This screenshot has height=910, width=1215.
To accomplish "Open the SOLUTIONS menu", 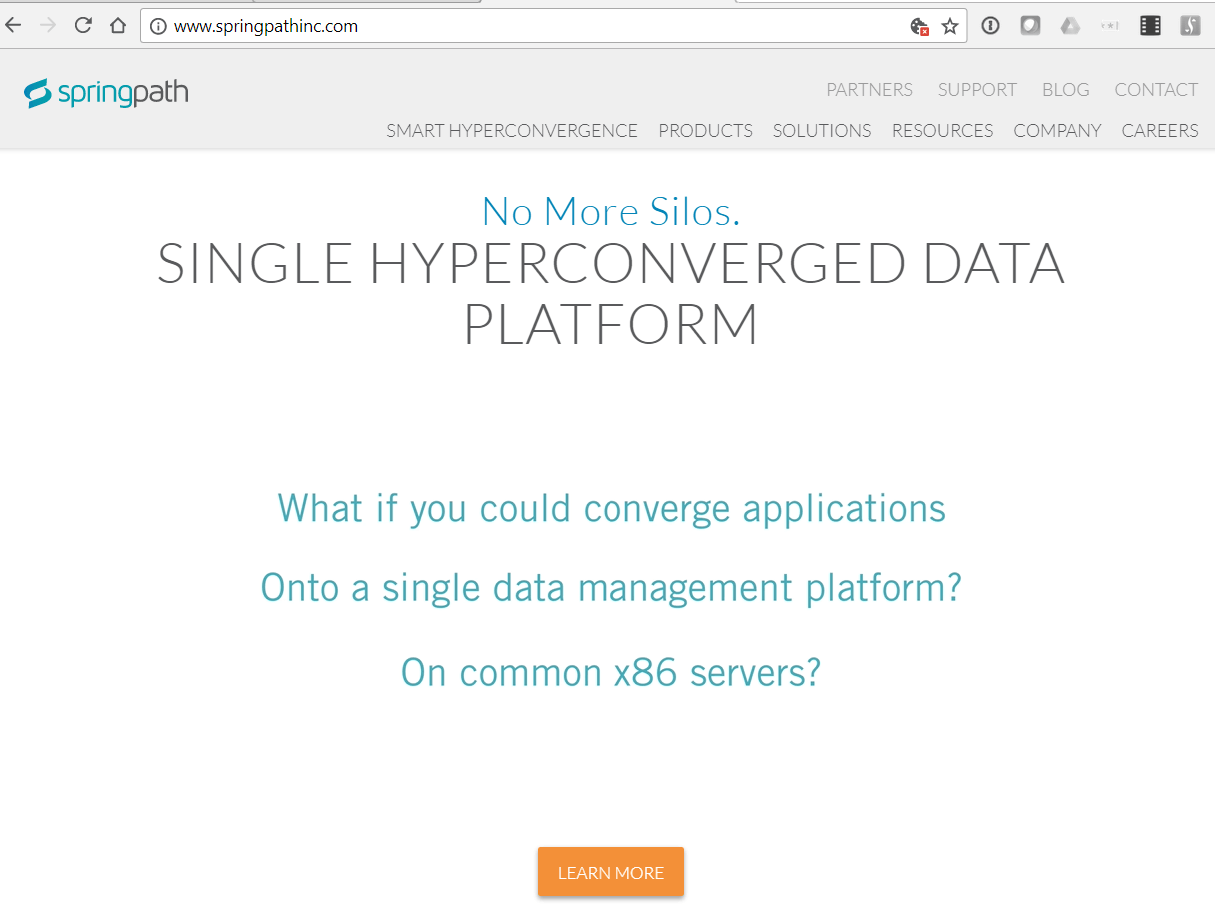I will point(821,130).
